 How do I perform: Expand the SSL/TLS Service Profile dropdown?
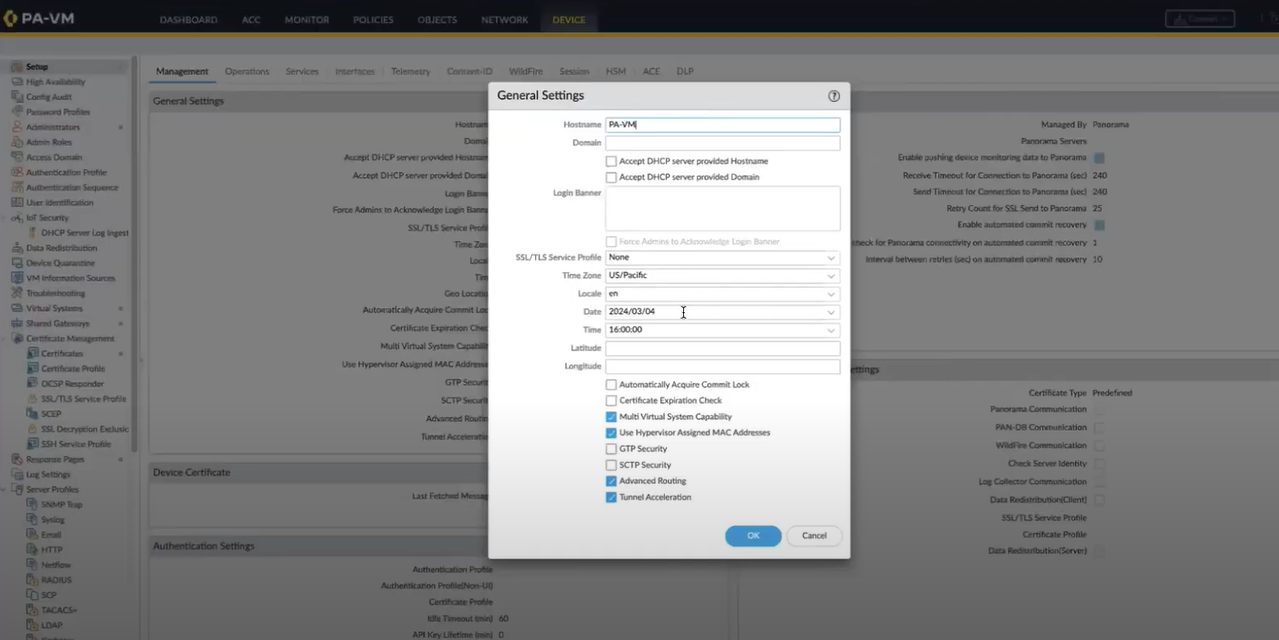[x=830, y=258]
